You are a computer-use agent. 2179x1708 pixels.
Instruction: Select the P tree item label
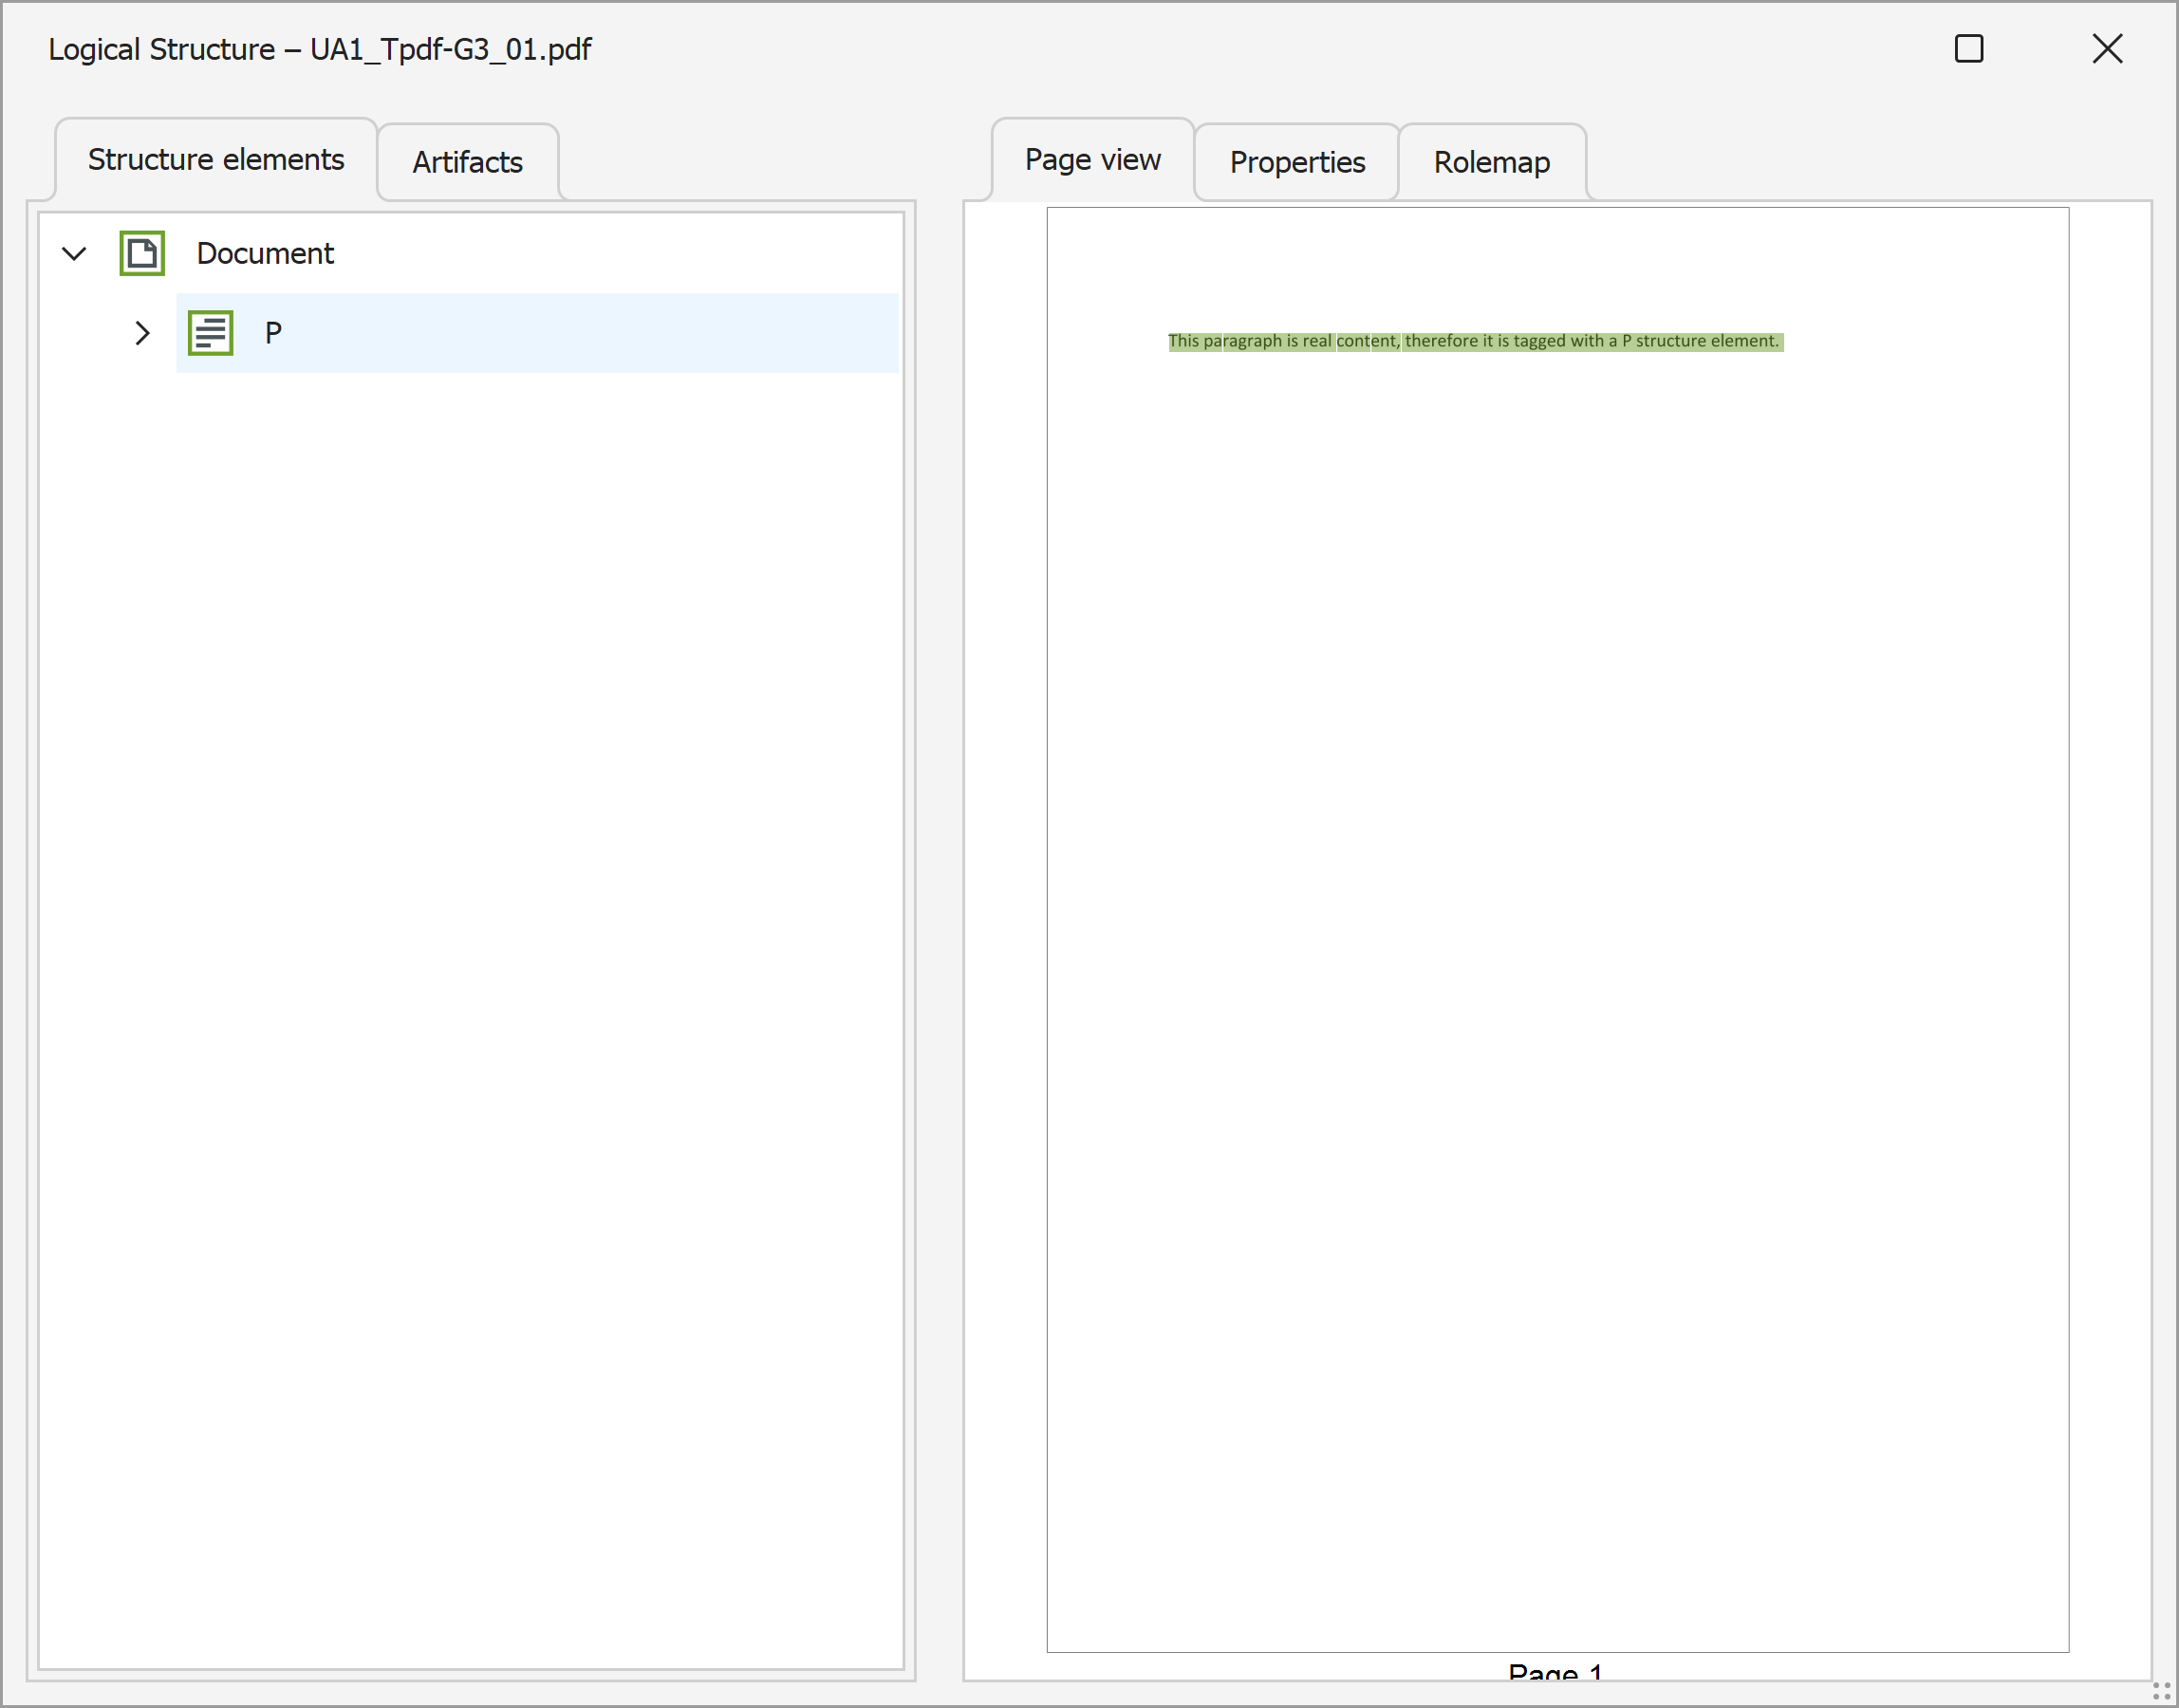click(273, 333)
